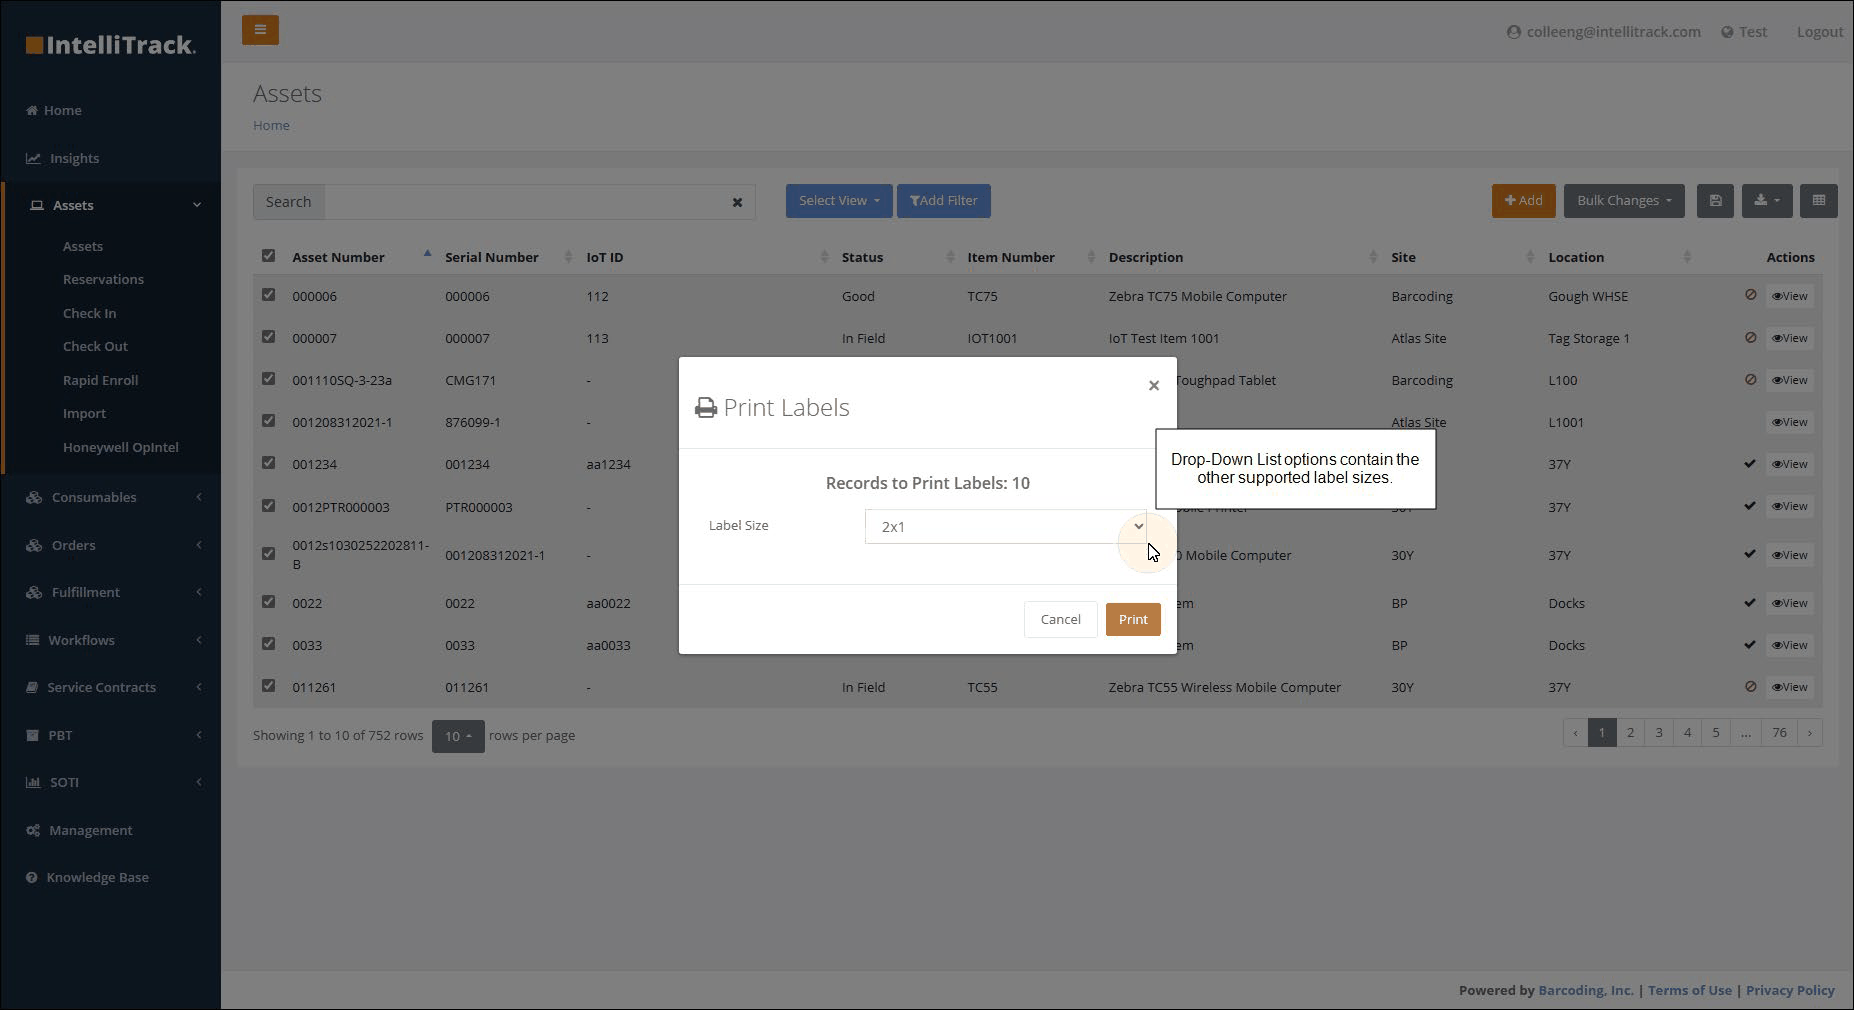
Task: Click View for asset 000006
Action: (1790, 296)
